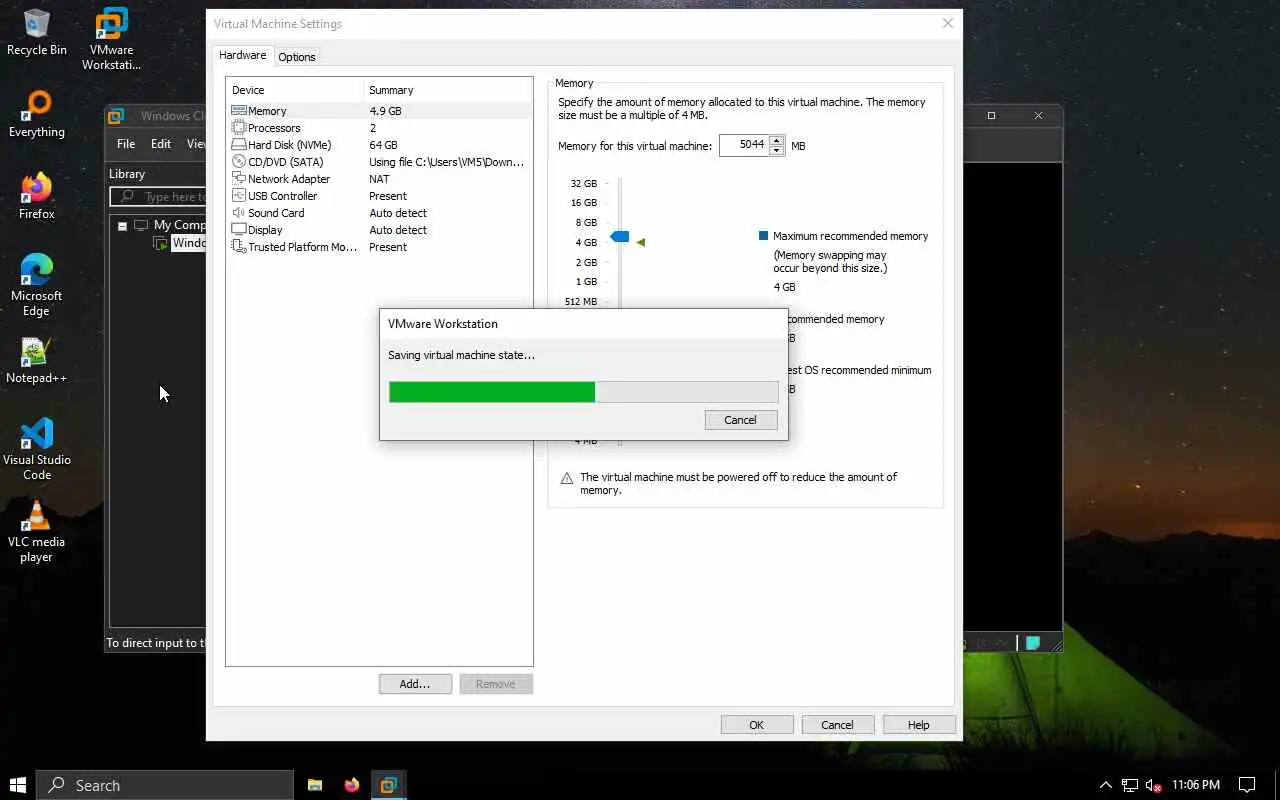The image size is (1280, 800).
Task: Collapse the My Computer tree node
Action: point(122,226)
